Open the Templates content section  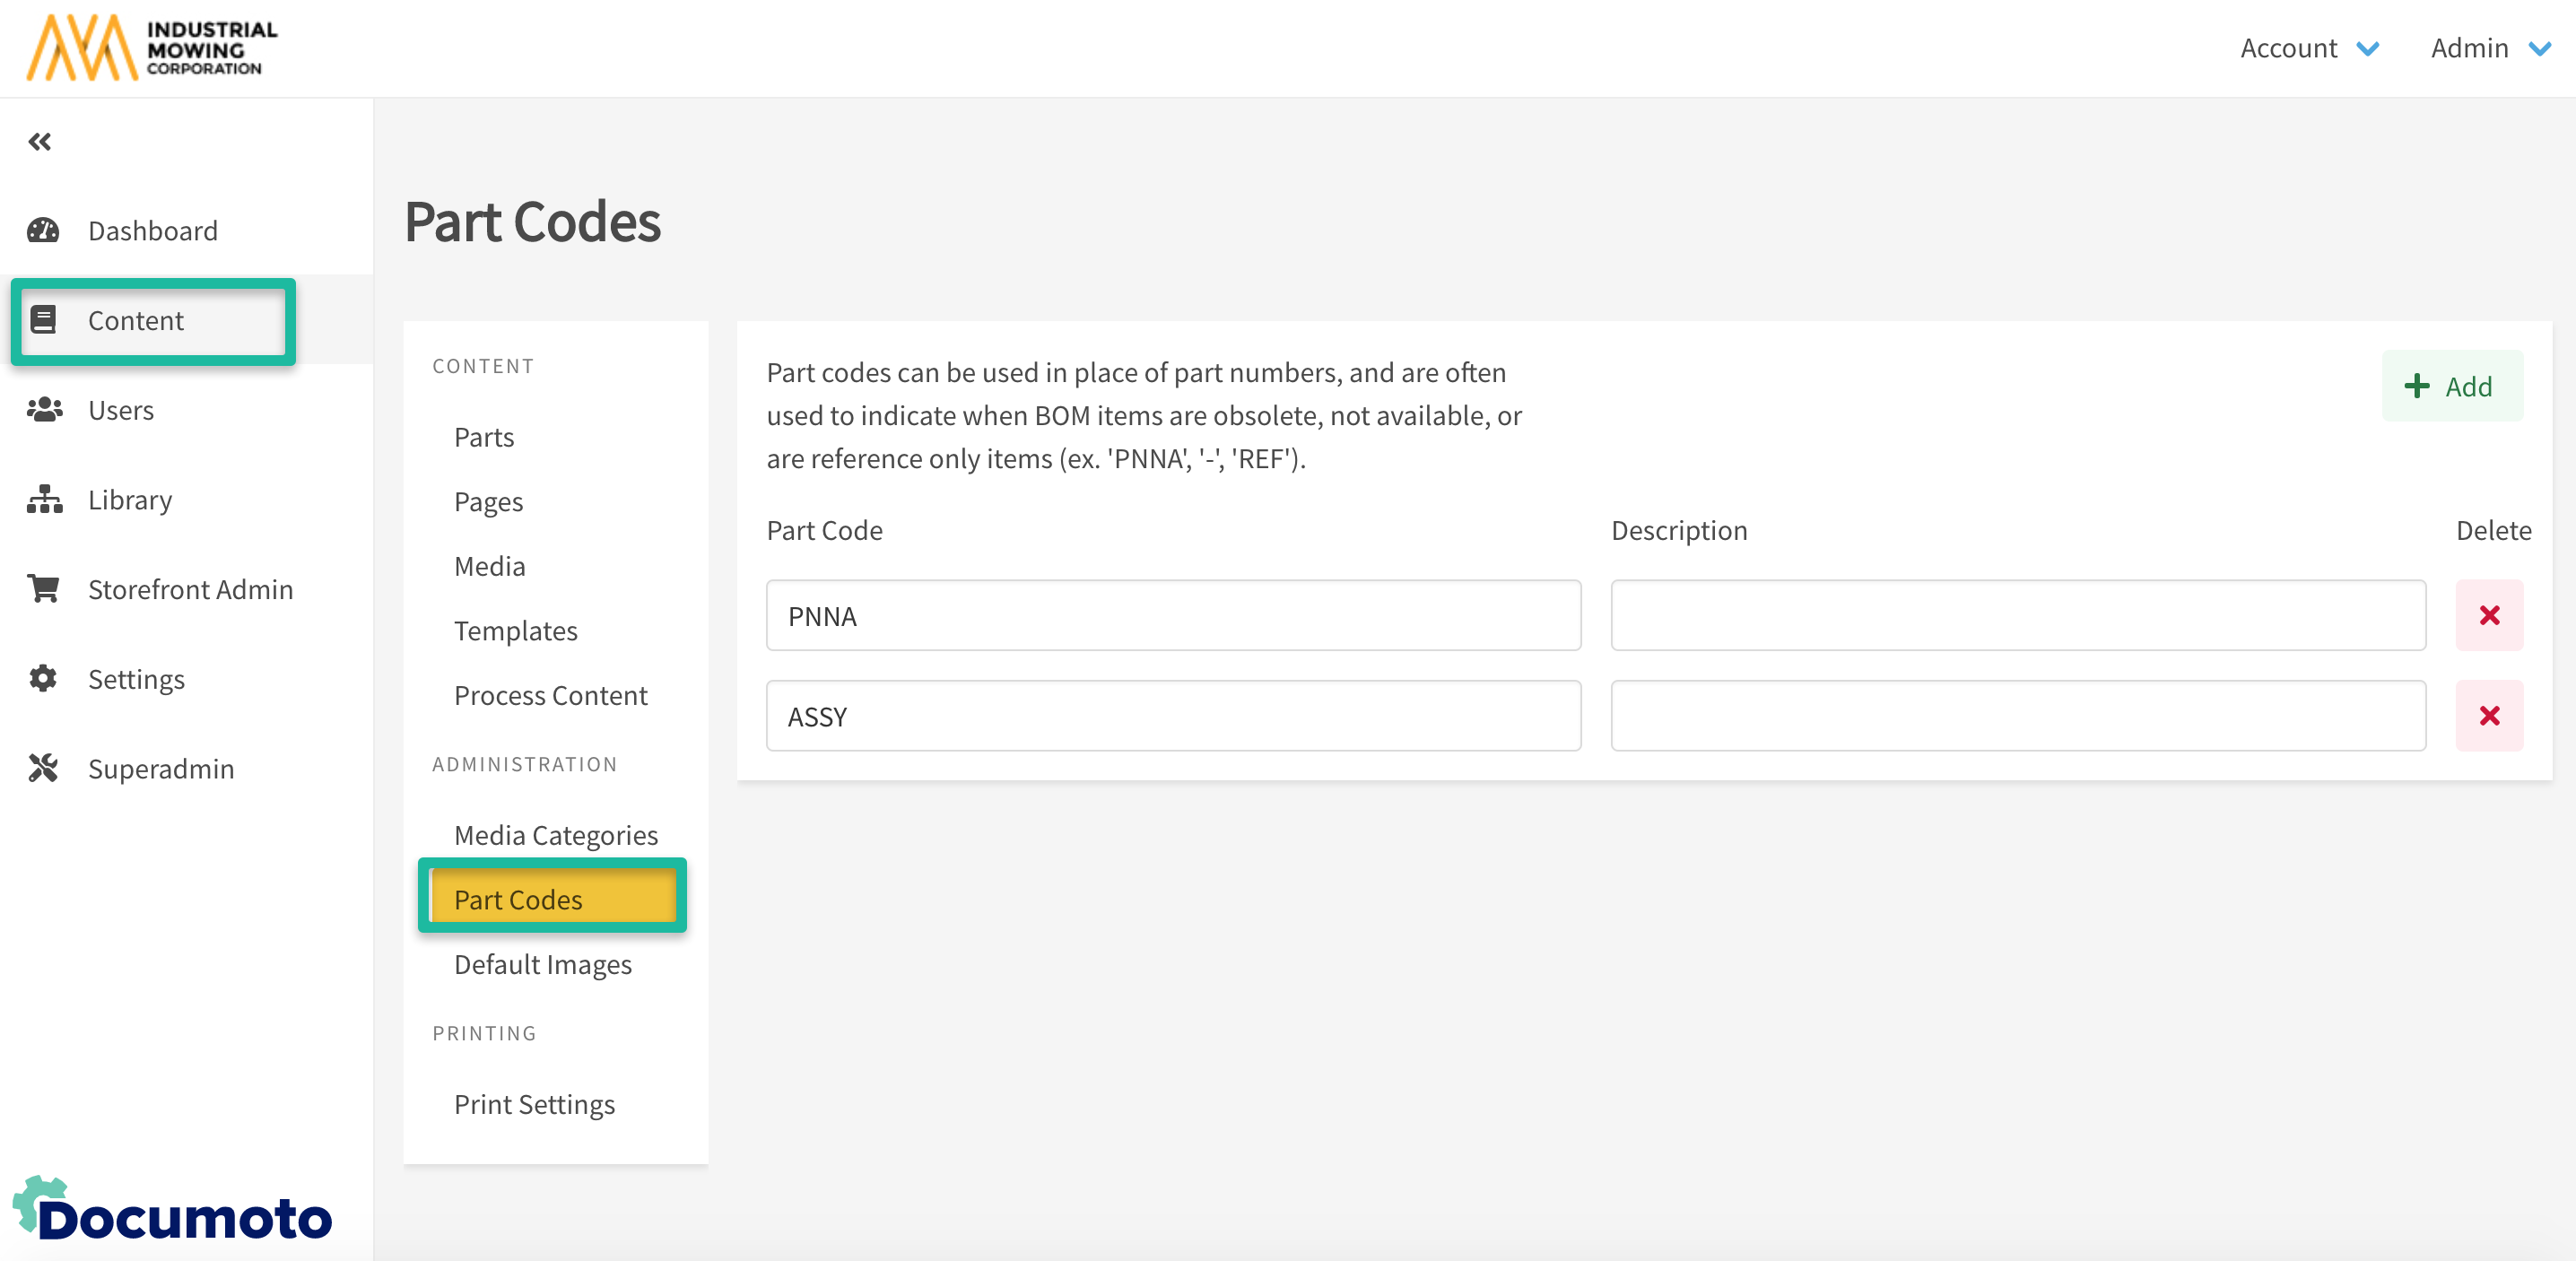coord(515,631)
